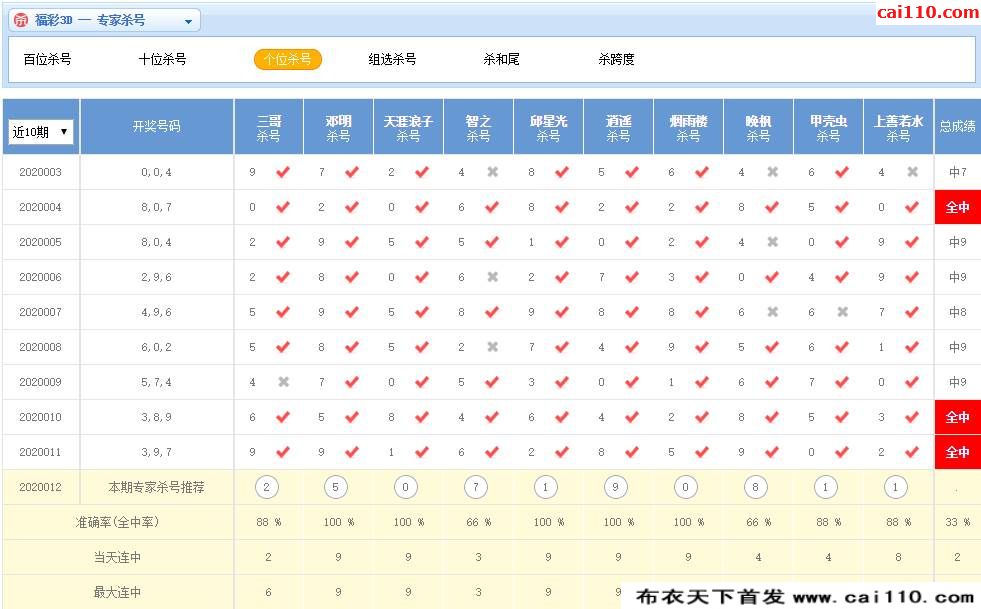This screenshot has height=609, width=981.
Task: Click the gray X for 上善若水 in row 2020003
Action: pos(913,171)
